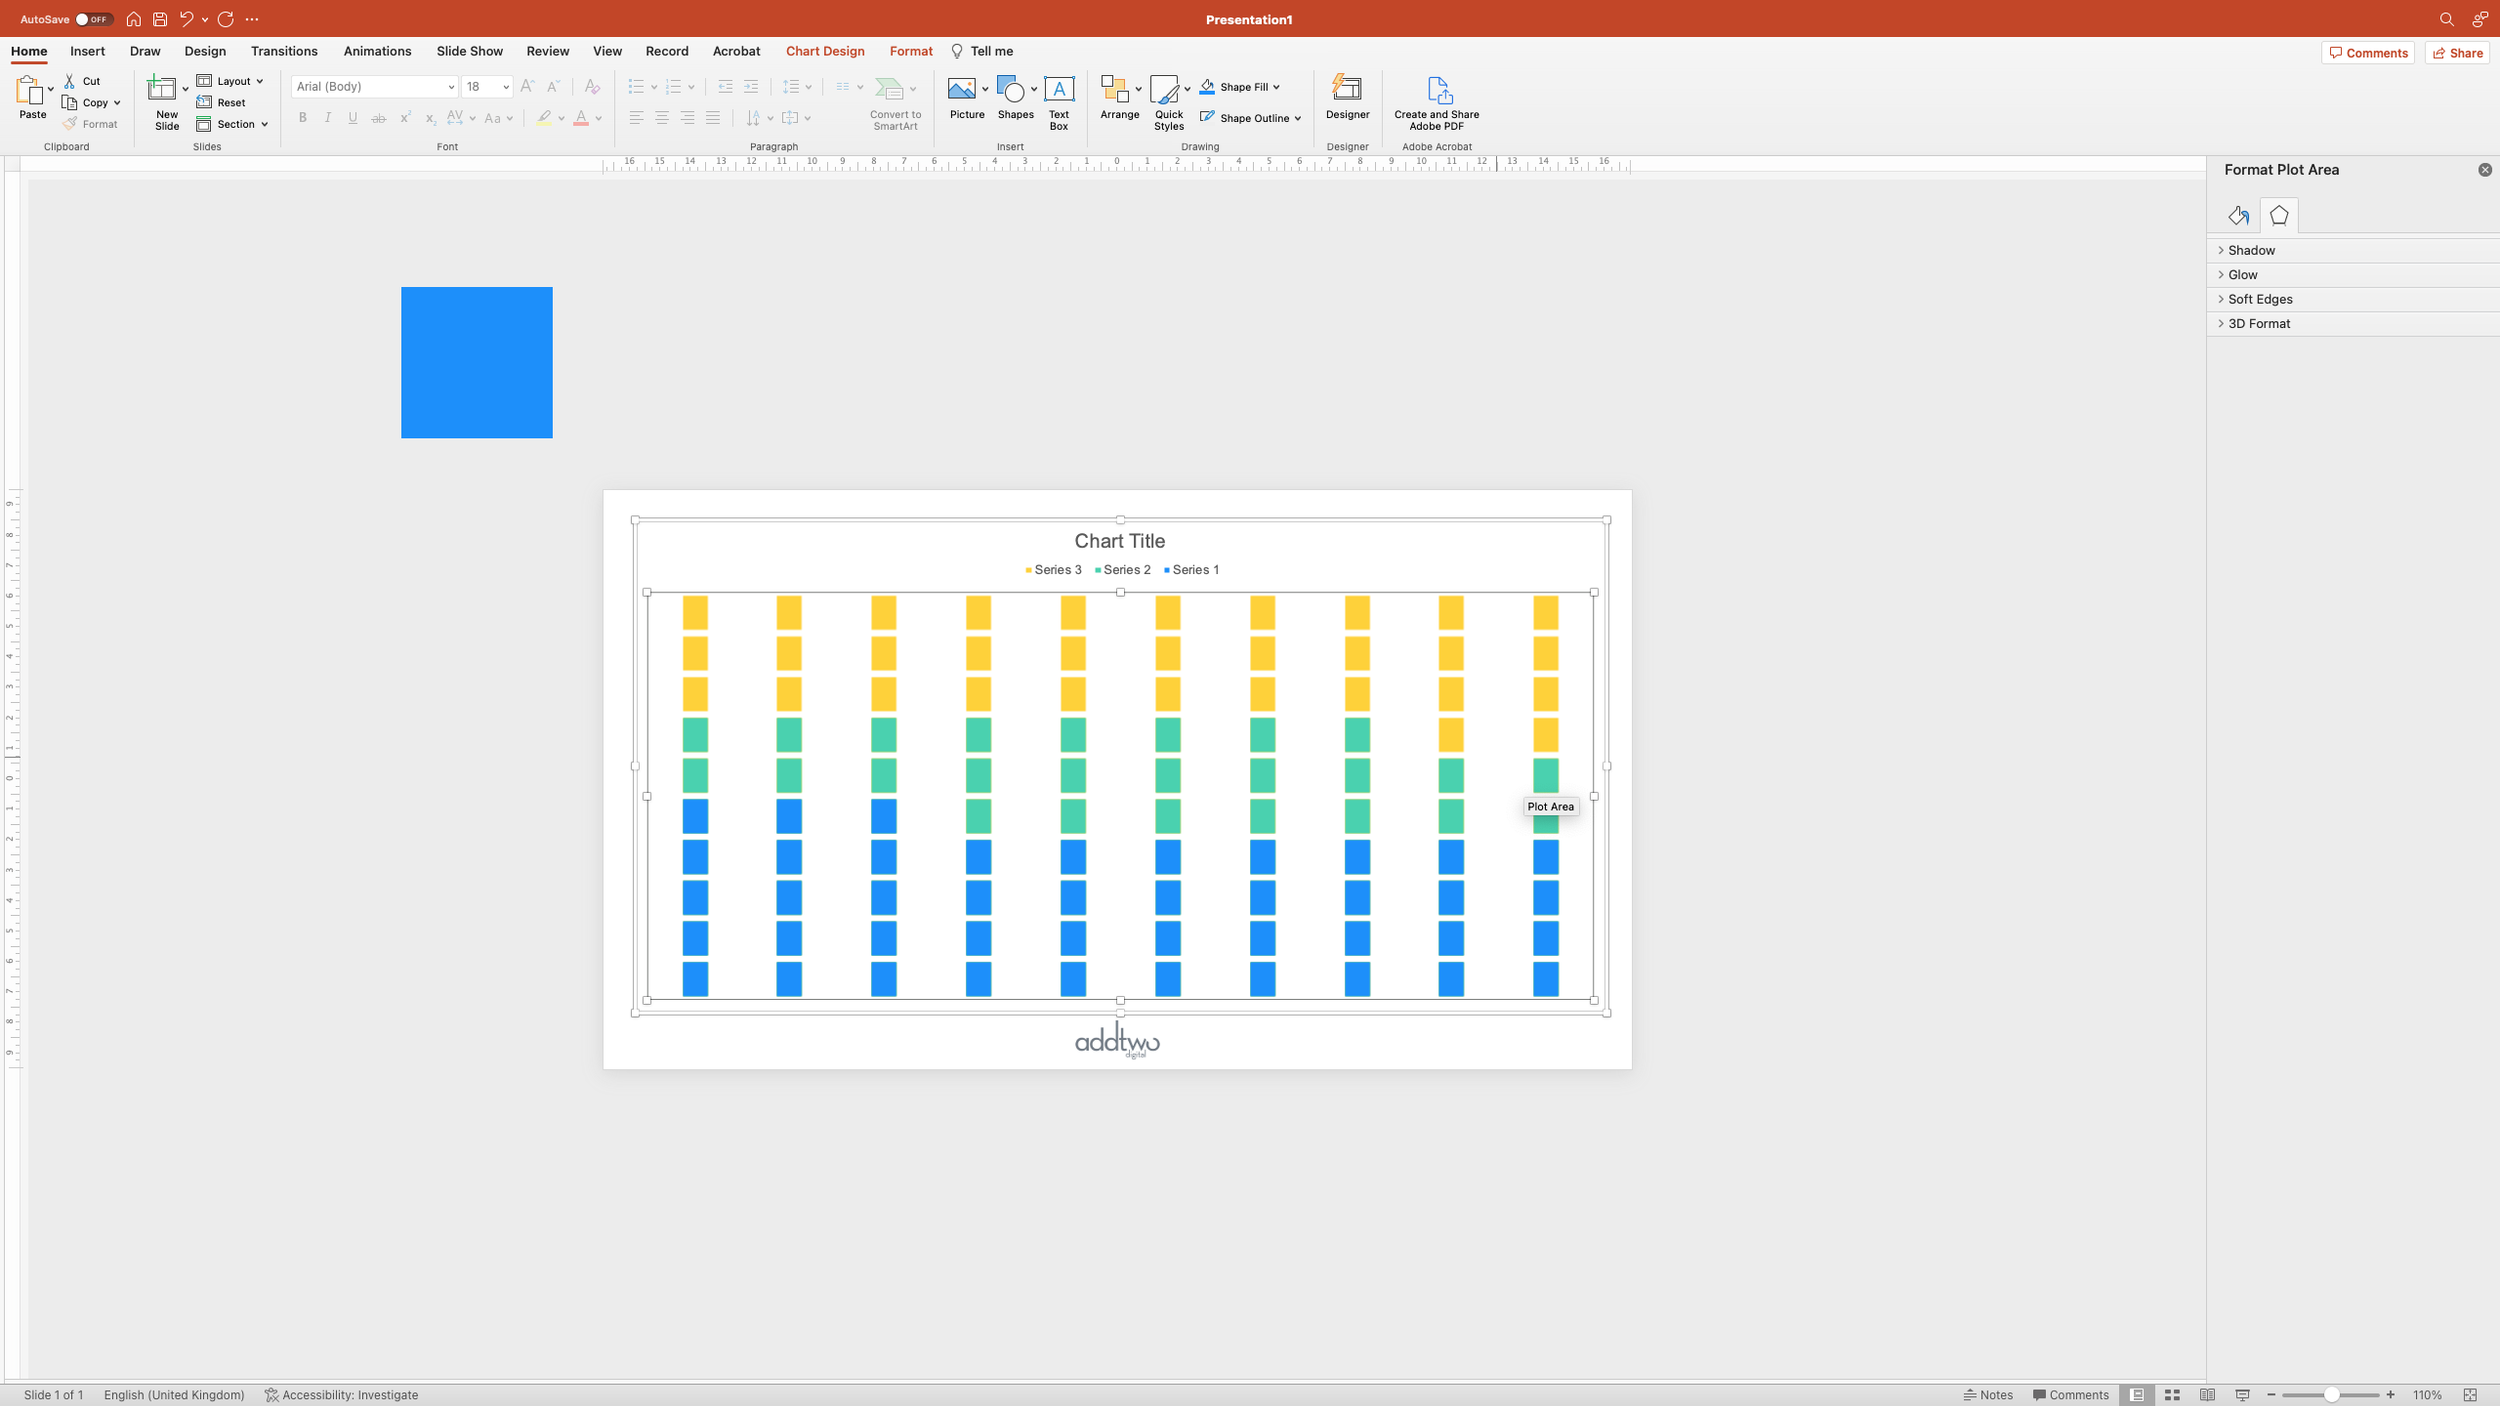2500x1406 pixels.
Task: Expand the Shadow section
Action: (x=2250, y=250)
